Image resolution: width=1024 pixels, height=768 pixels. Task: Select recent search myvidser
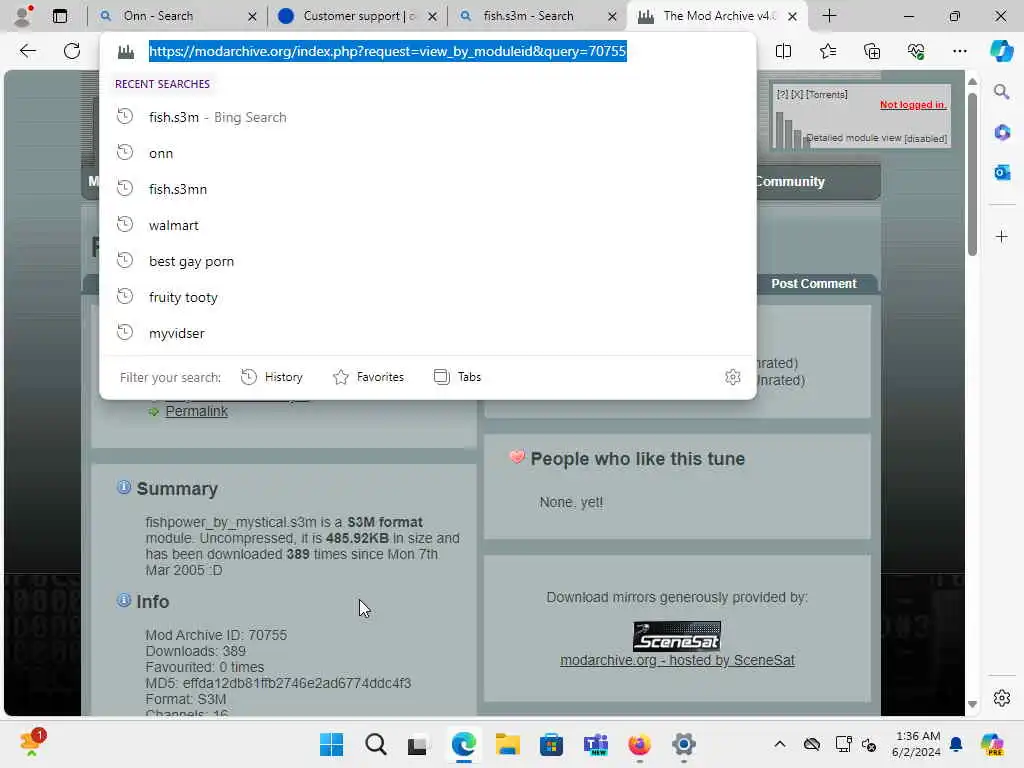click(x=428, y=333)
